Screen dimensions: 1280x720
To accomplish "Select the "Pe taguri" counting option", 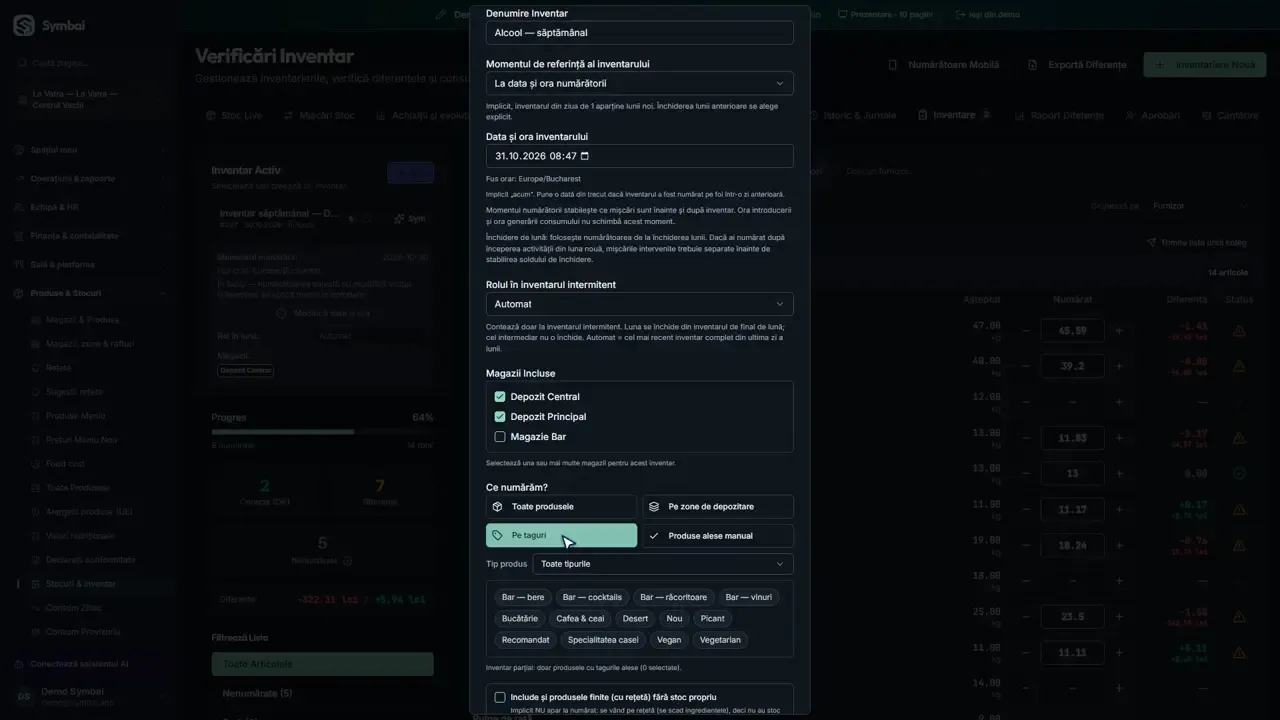I will [561, 536].
